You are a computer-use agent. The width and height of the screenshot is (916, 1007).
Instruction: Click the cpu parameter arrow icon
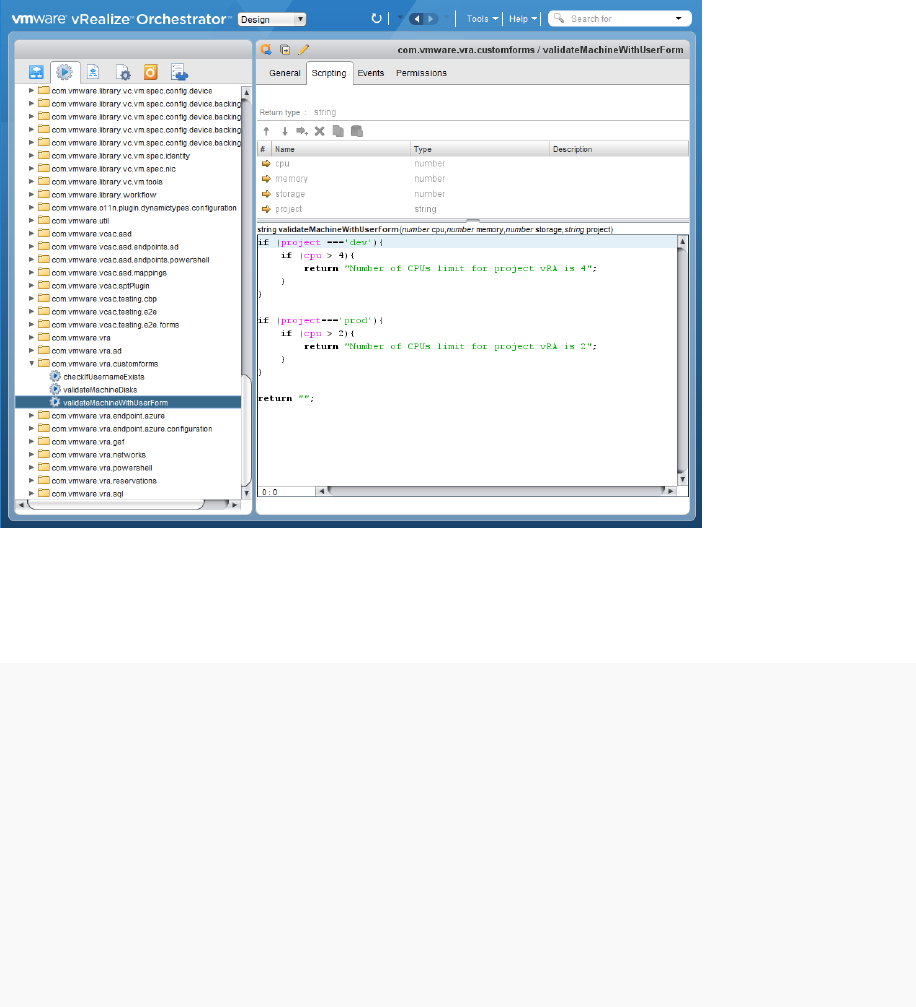click(266, 164)
